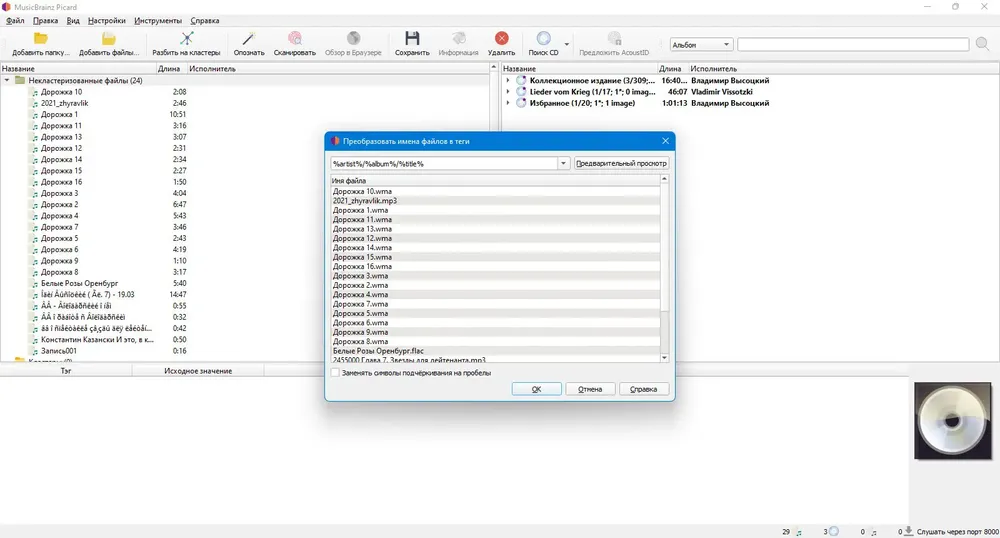Screen dimensions: 1000x538
Task: Click the Отмена button
Action: pos(590,389)
